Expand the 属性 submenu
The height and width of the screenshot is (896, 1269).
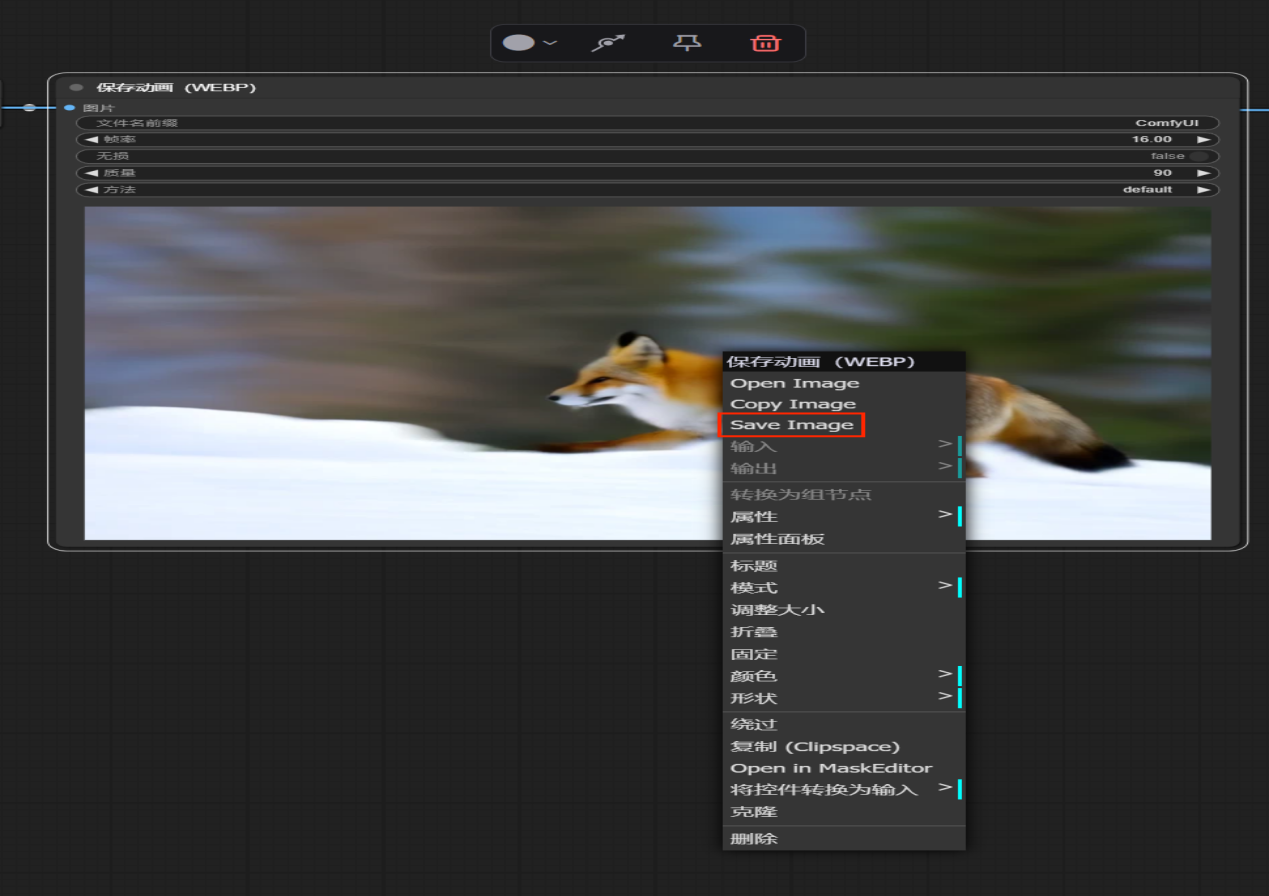(x=843, y=516)
